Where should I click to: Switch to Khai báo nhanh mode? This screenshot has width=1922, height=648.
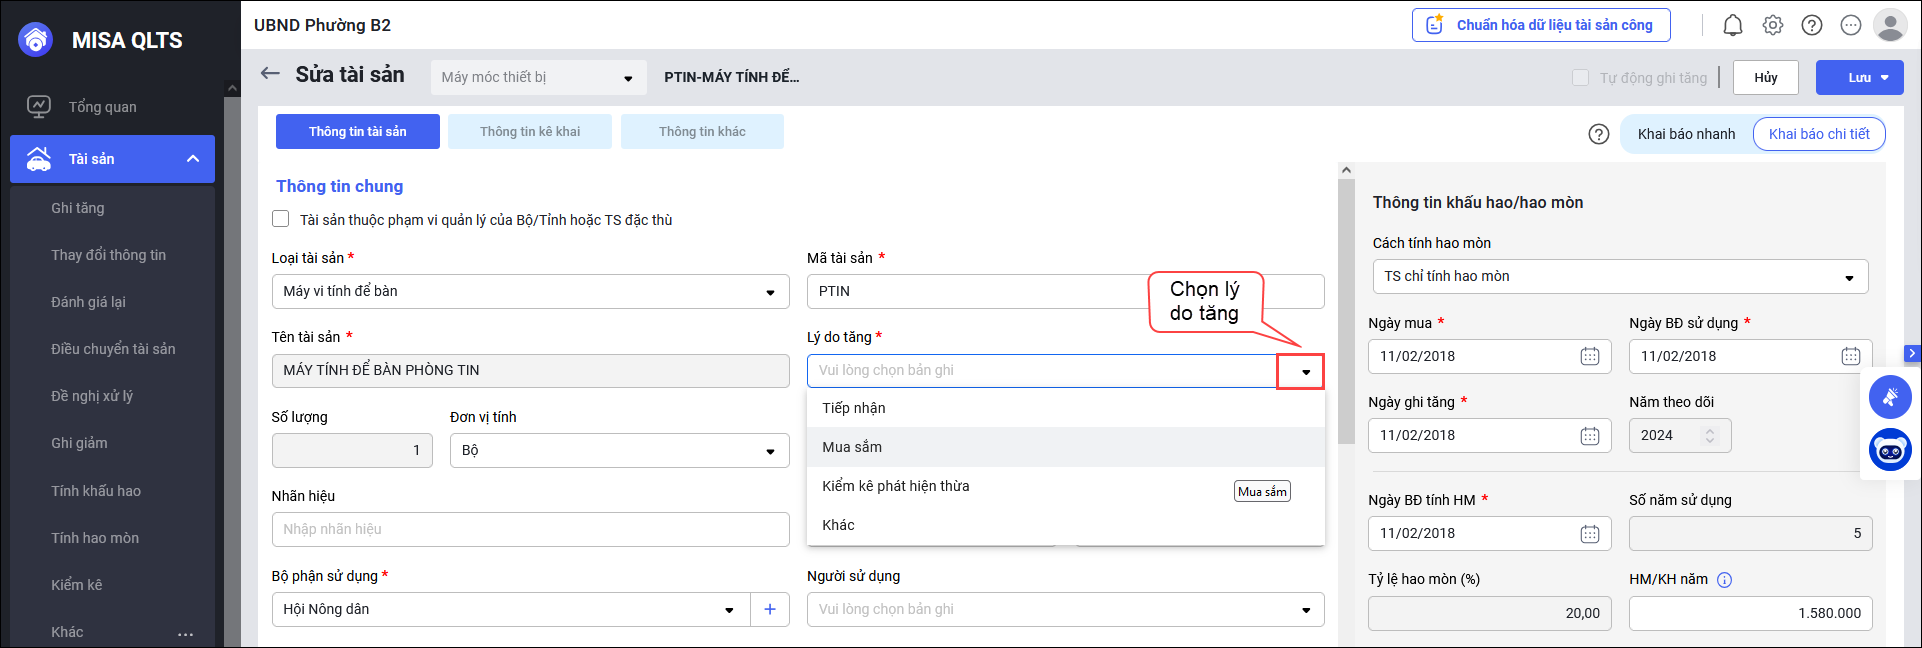1686,134
